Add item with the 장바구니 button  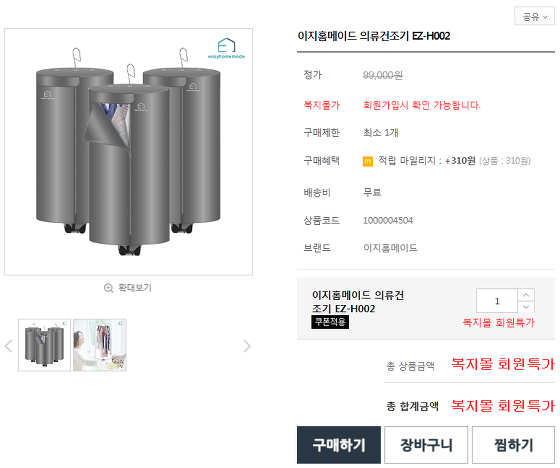426,445
